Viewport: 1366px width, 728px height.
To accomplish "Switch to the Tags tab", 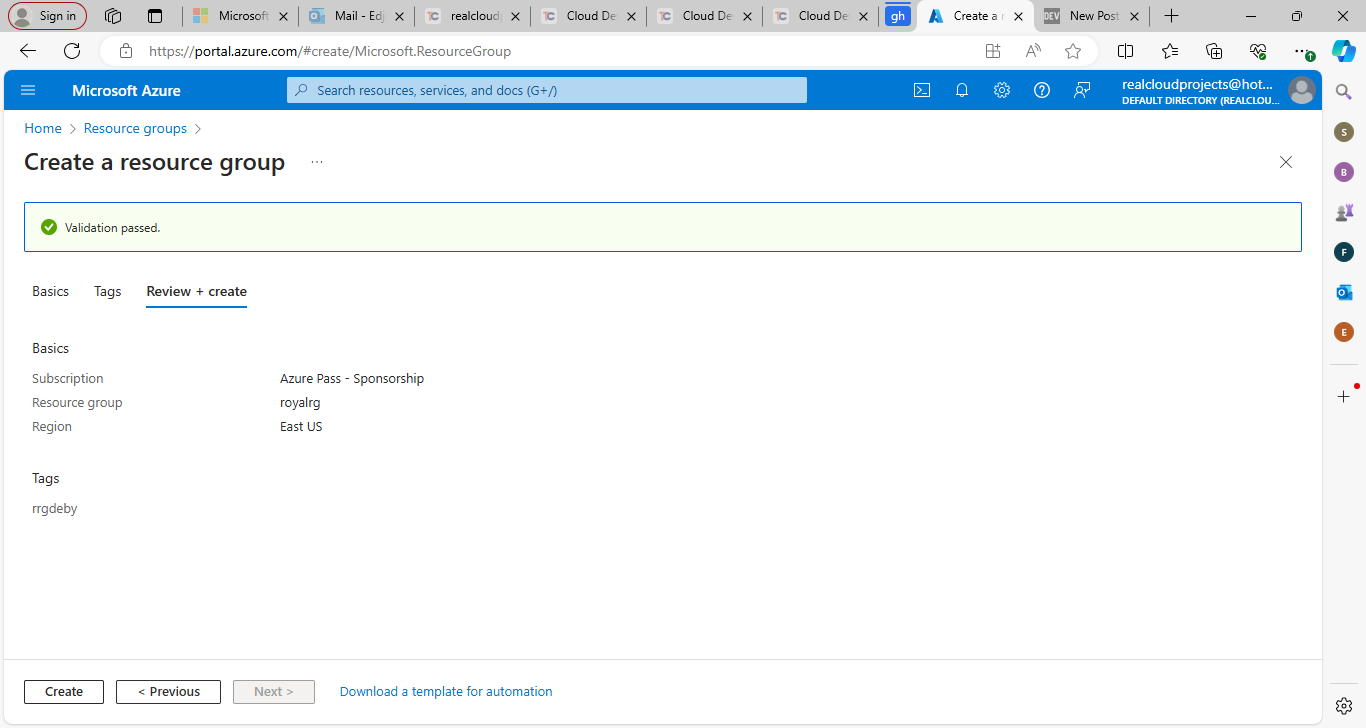I will coord(108,291).
